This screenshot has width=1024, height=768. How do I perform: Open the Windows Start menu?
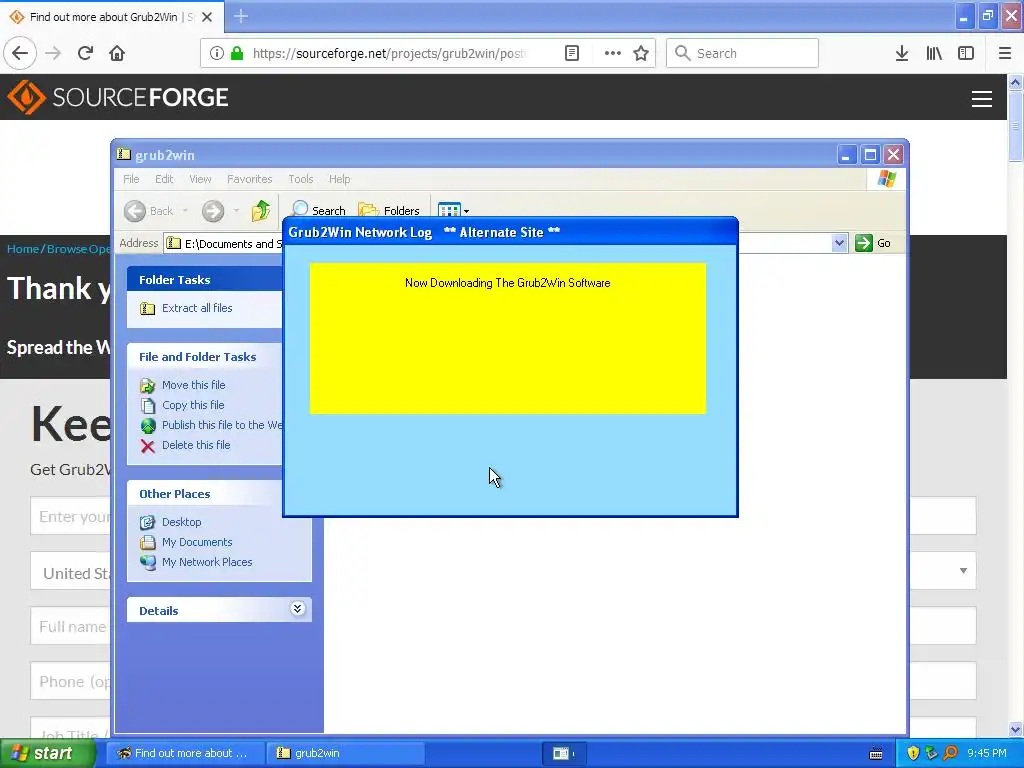click(47, 753)
